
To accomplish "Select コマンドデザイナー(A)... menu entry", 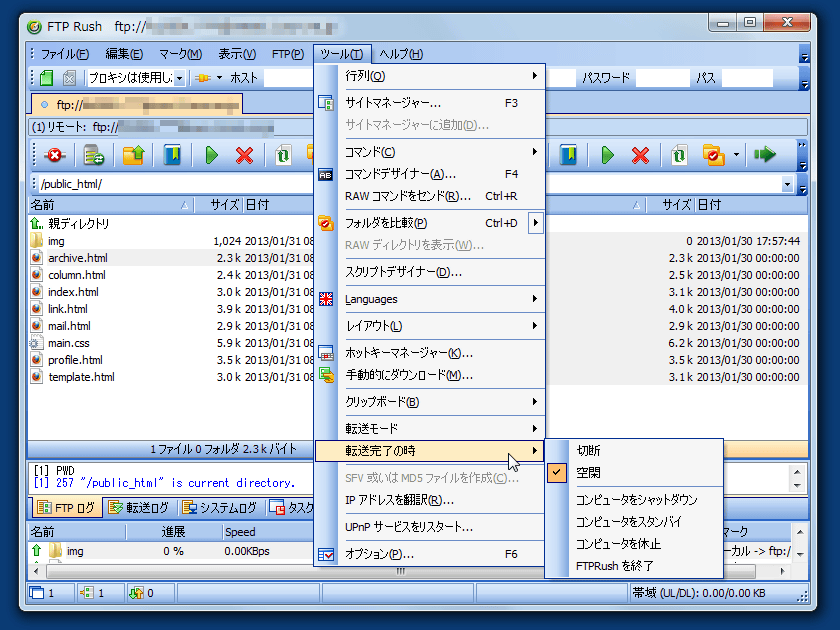I will tap(430, 174).
